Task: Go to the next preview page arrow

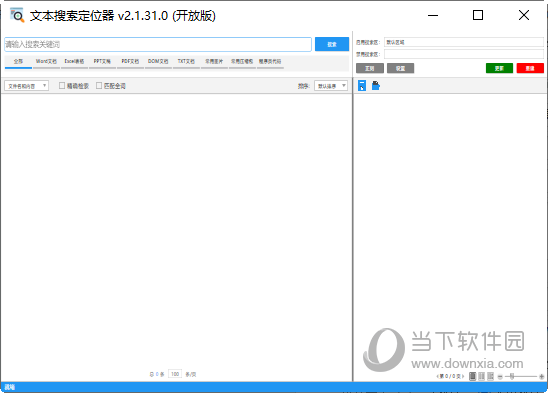Action: point(463,376)
